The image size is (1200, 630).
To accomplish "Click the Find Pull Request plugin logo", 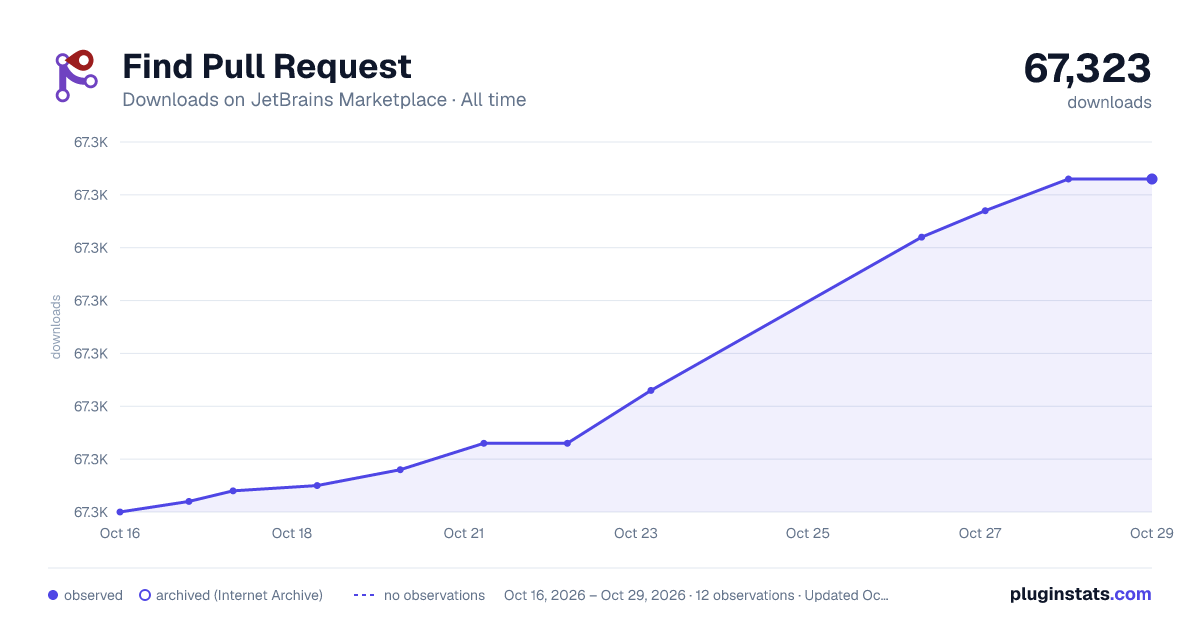I will click(x=76, y=76).
